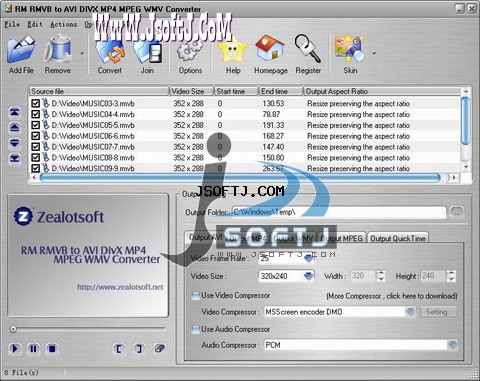Switch to Output QuickTime tab
This screenshot has width=480, height=381.
[x=398, y=238]
